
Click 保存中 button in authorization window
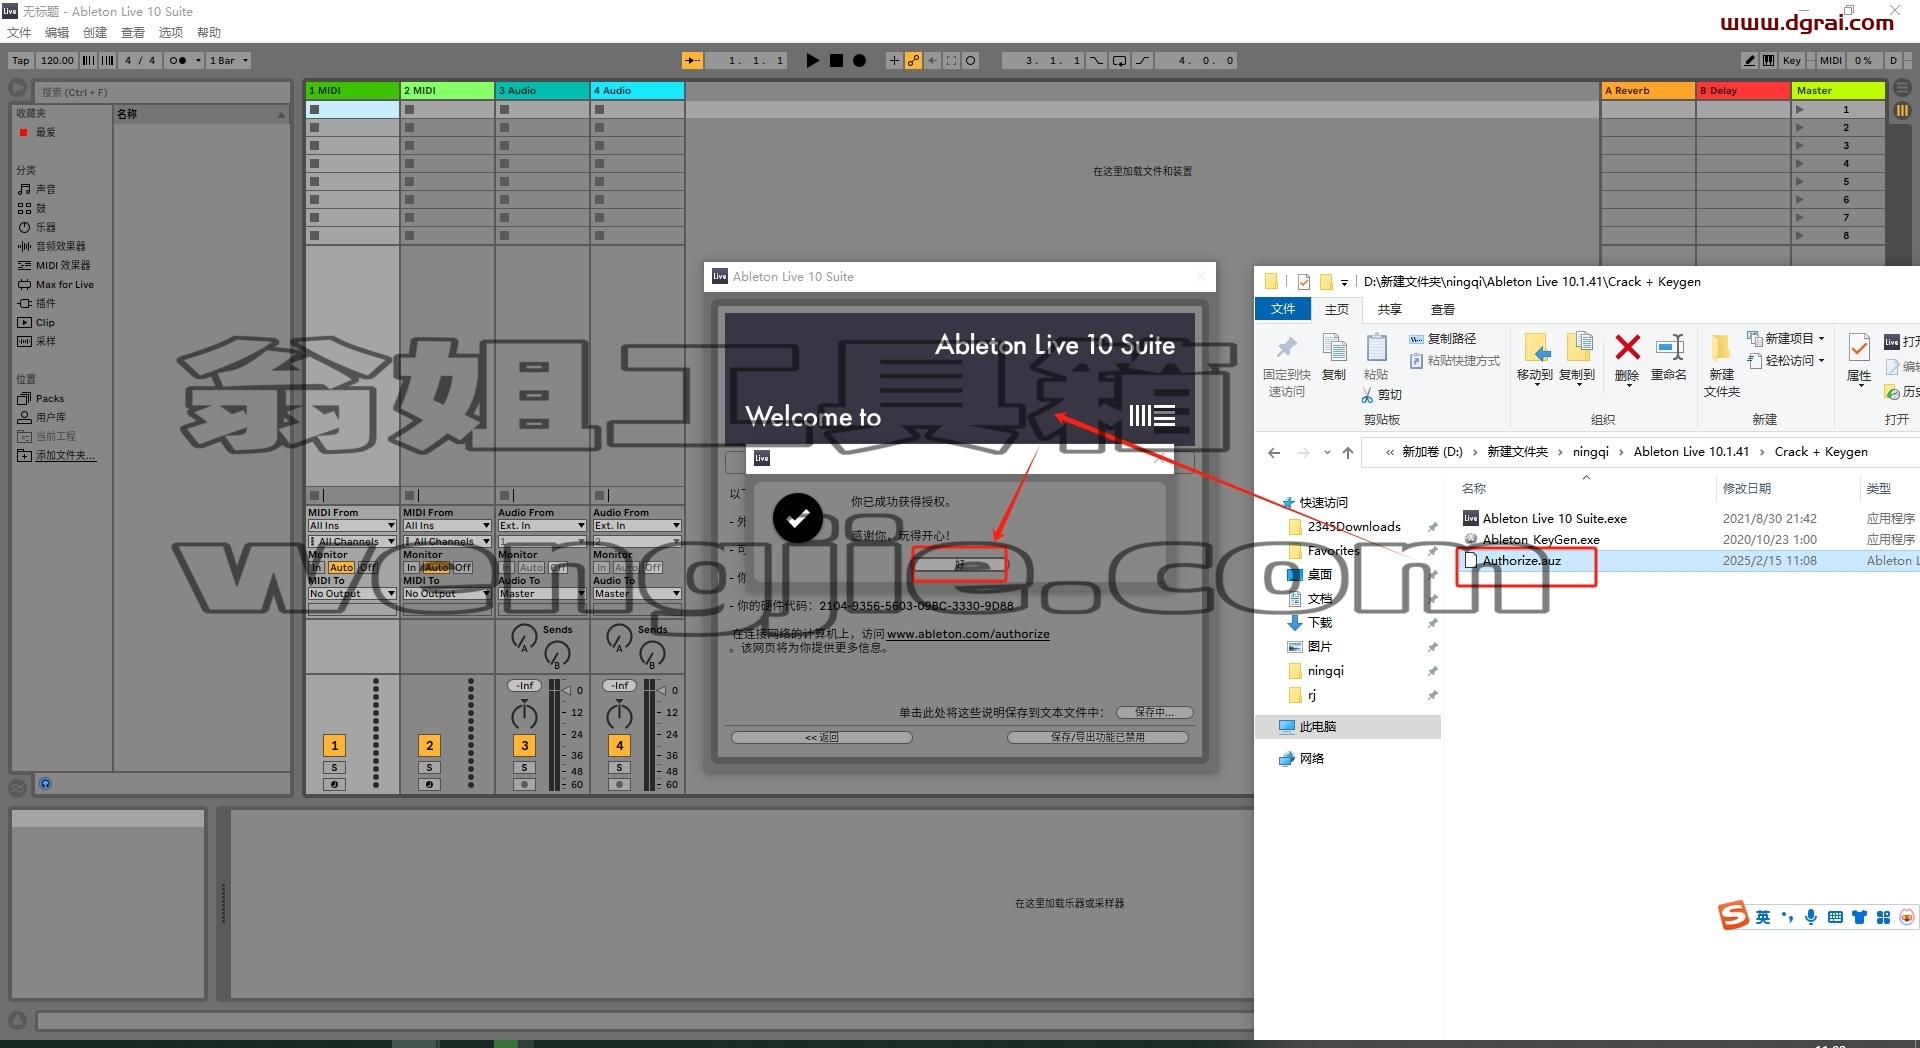1154,712
